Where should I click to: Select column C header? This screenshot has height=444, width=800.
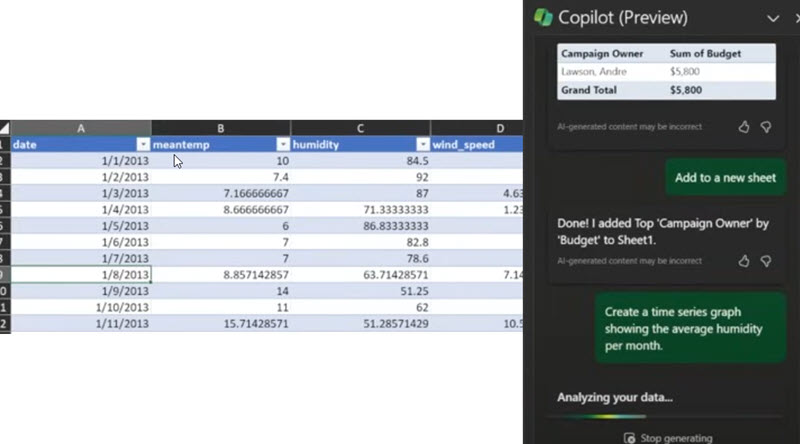point(361,128)
